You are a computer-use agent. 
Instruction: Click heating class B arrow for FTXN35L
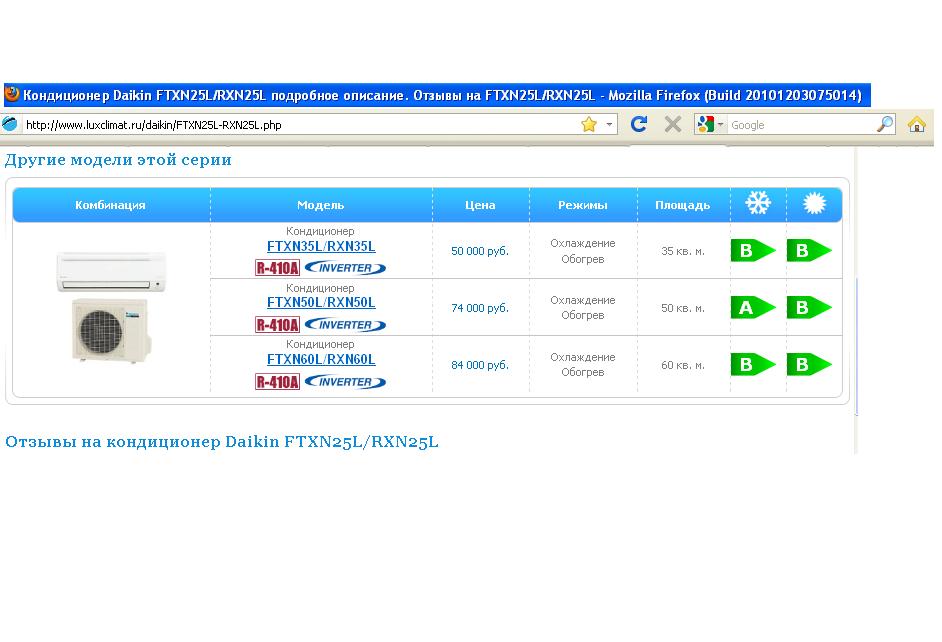pyautogui.click(x=809, y=250)
